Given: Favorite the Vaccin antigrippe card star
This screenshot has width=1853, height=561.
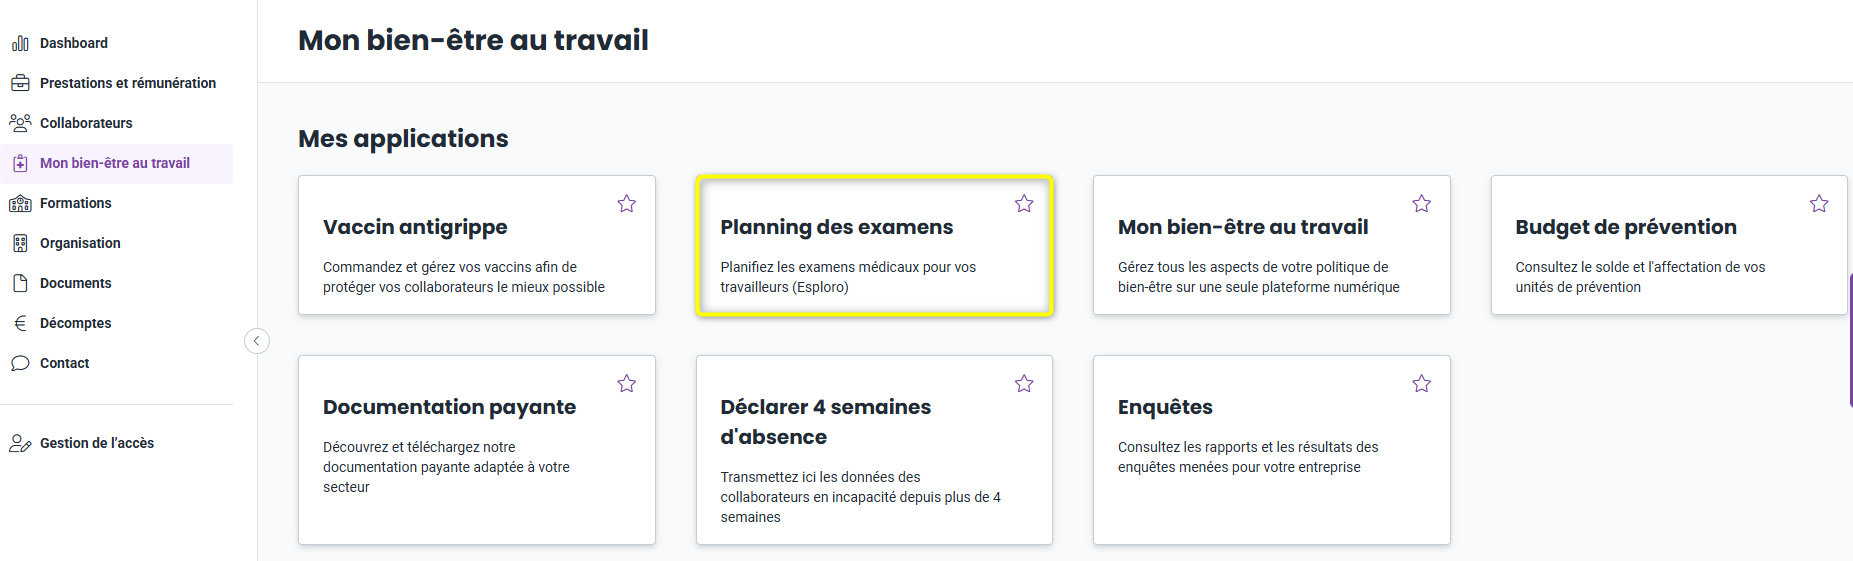Looking at the screenshot, I should pyautogui.click(x=627, y=204).
